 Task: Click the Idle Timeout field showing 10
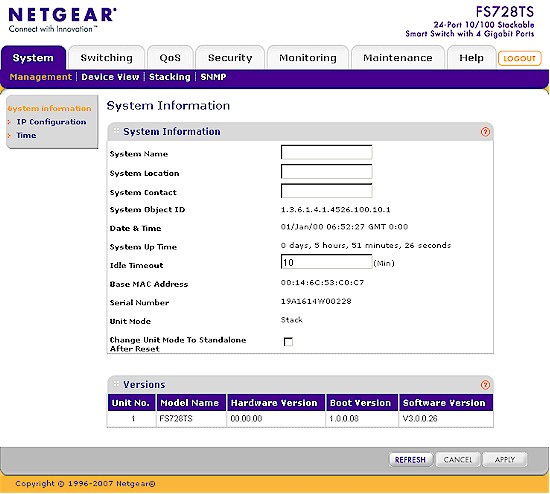pos(327,262)
